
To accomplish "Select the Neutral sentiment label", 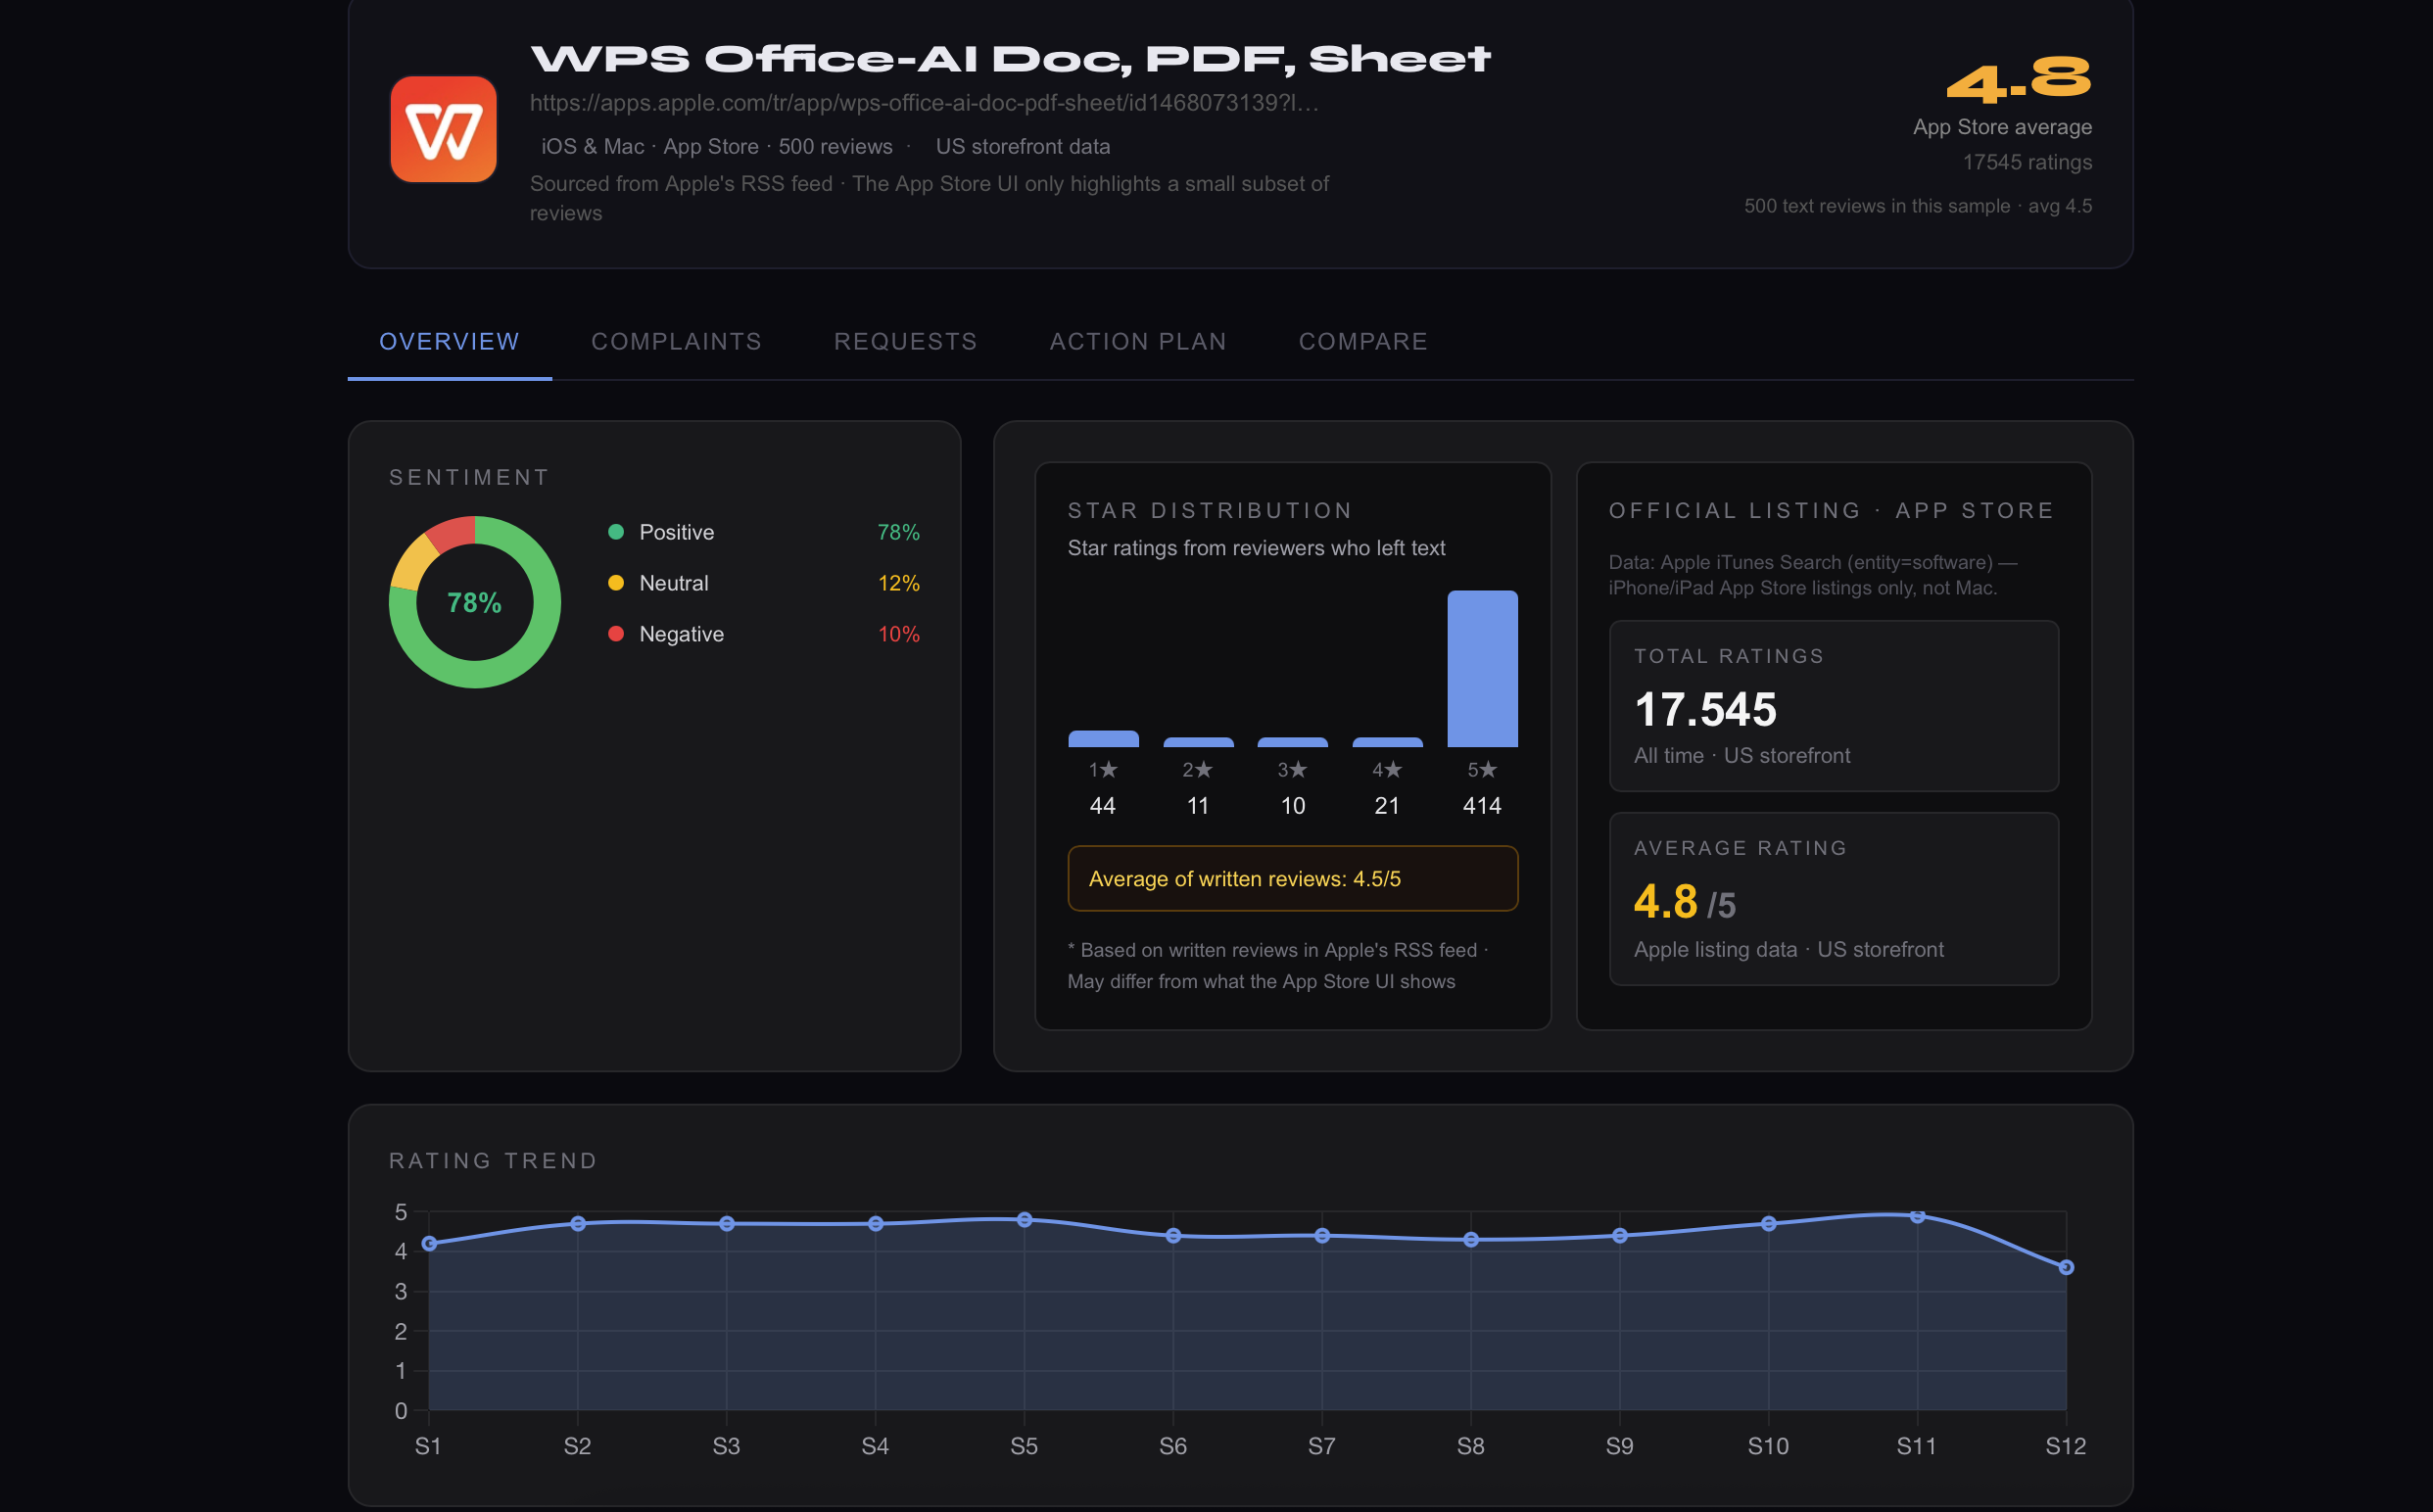I will tap(674, 583).
